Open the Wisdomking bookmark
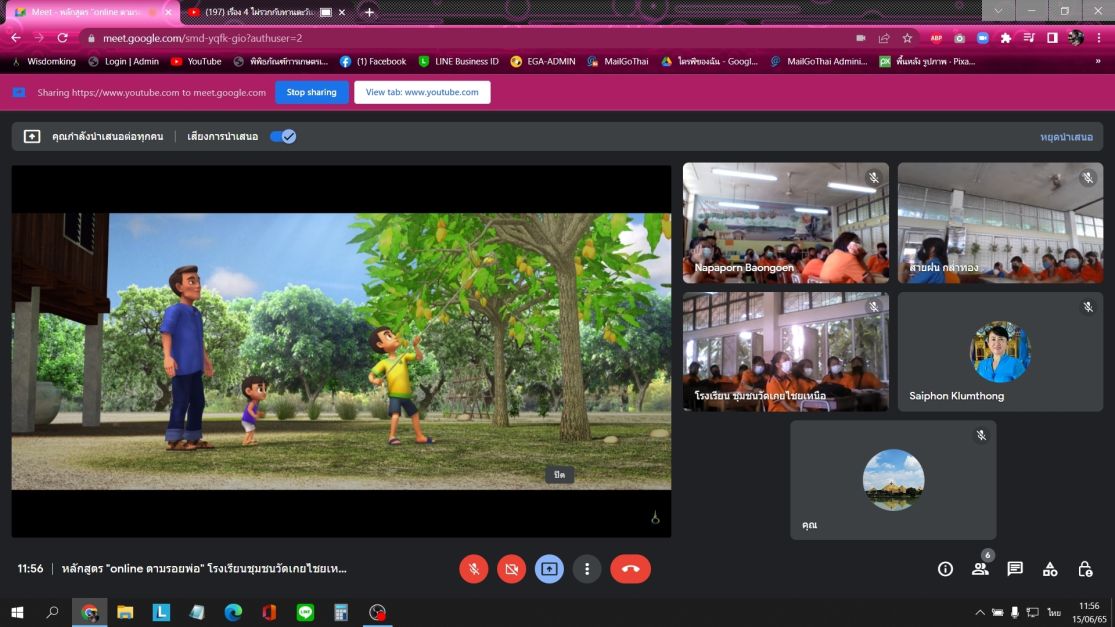The width and height of the screenshot is (1115, 627). [44, 62]
